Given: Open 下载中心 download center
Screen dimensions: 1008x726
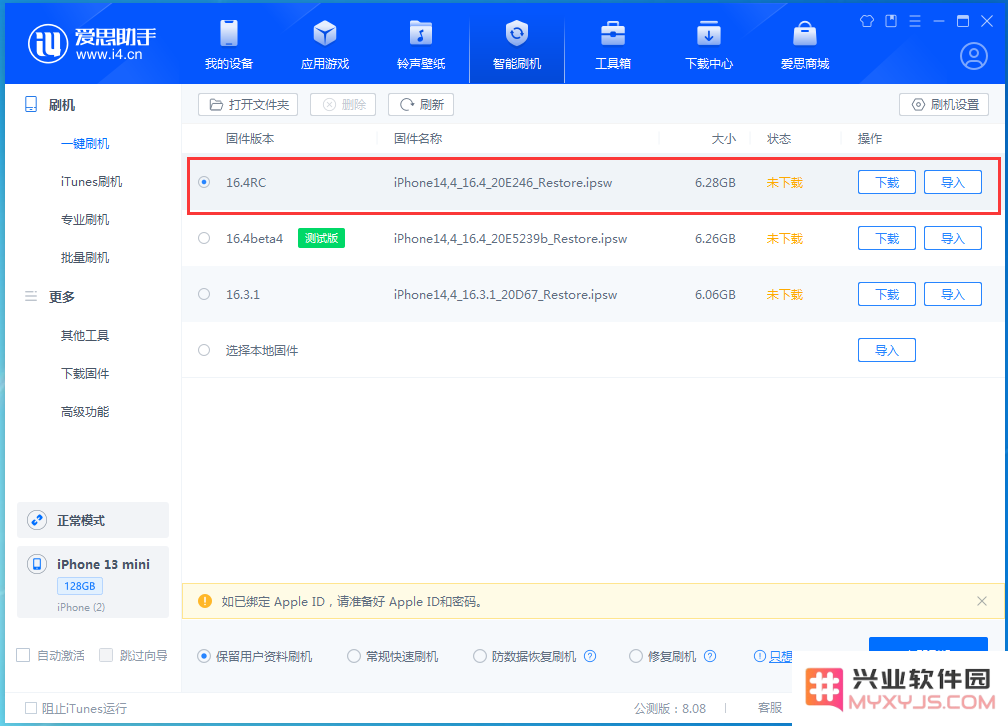Looking at the screenshot, I should click(708, 45).
